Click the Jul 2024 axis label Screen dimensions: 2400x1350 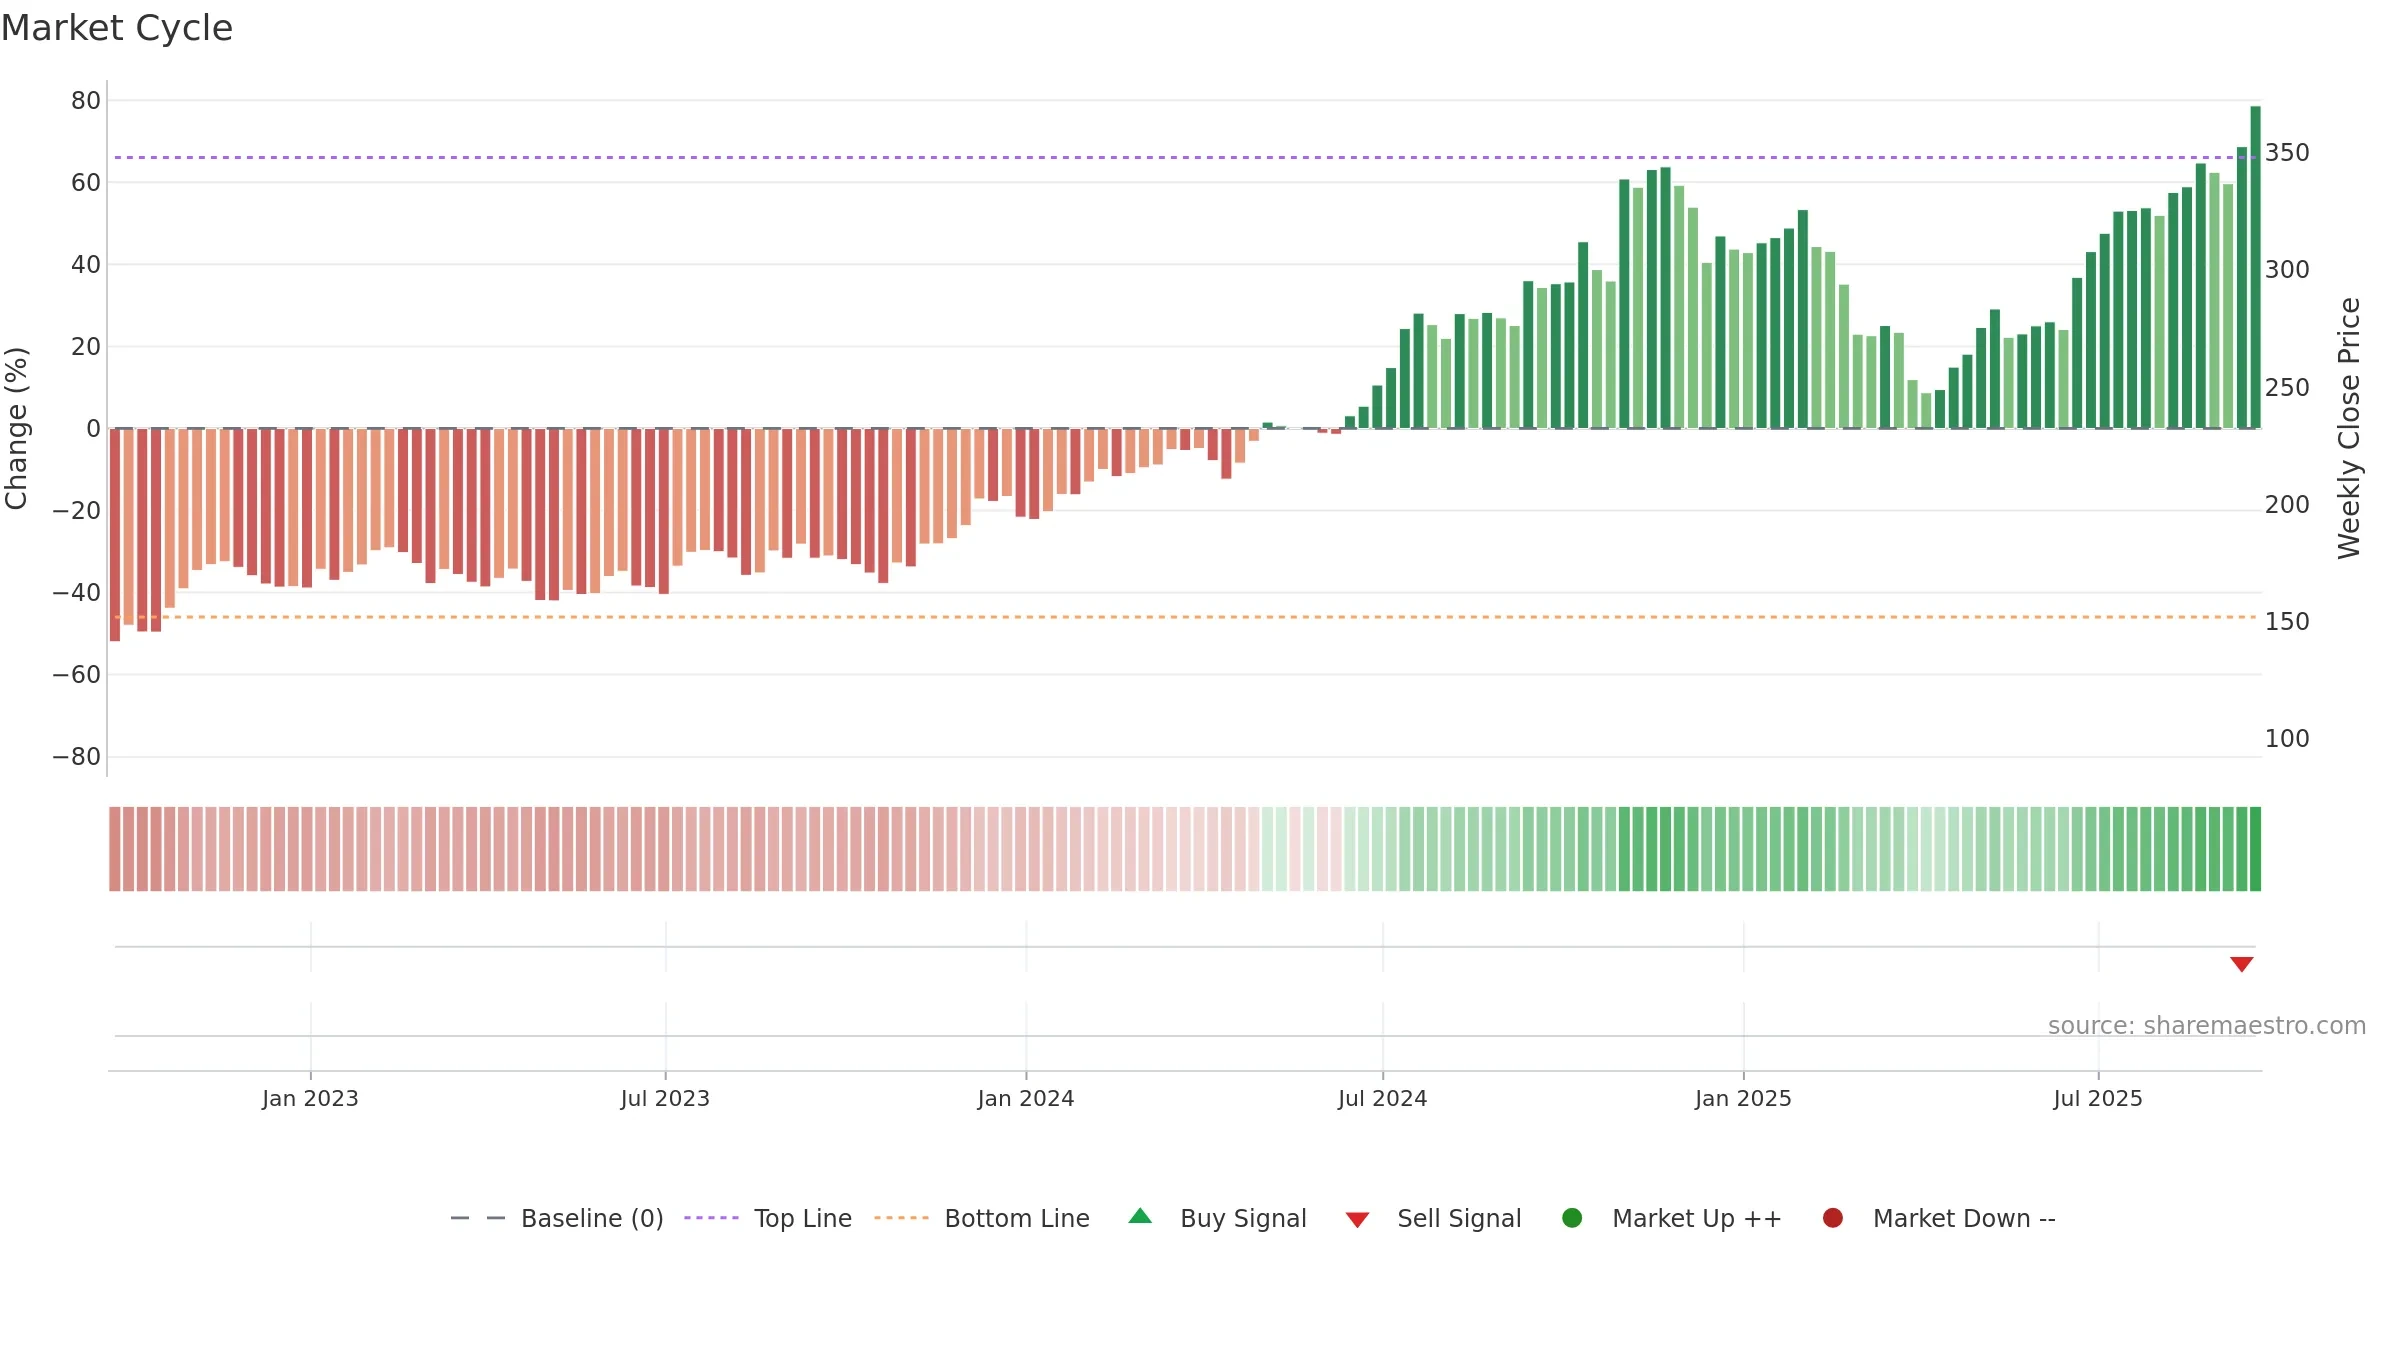[x=1383, y=1098]
